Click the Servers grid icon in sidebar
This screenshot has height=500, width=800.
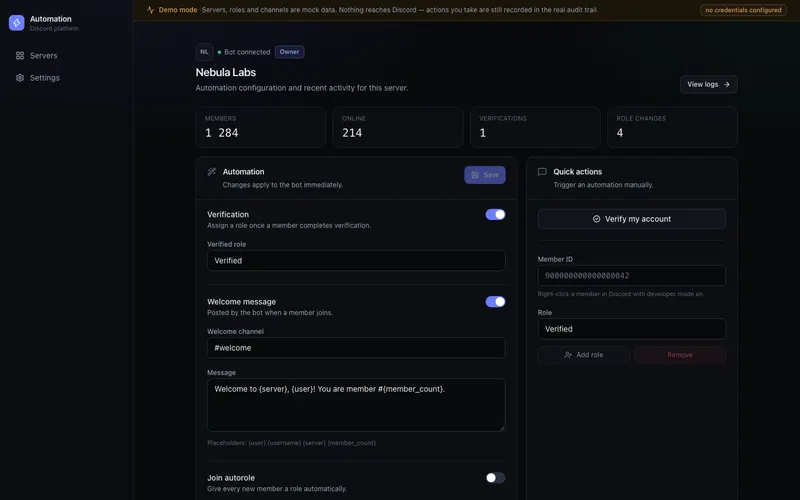coord(20,56)
